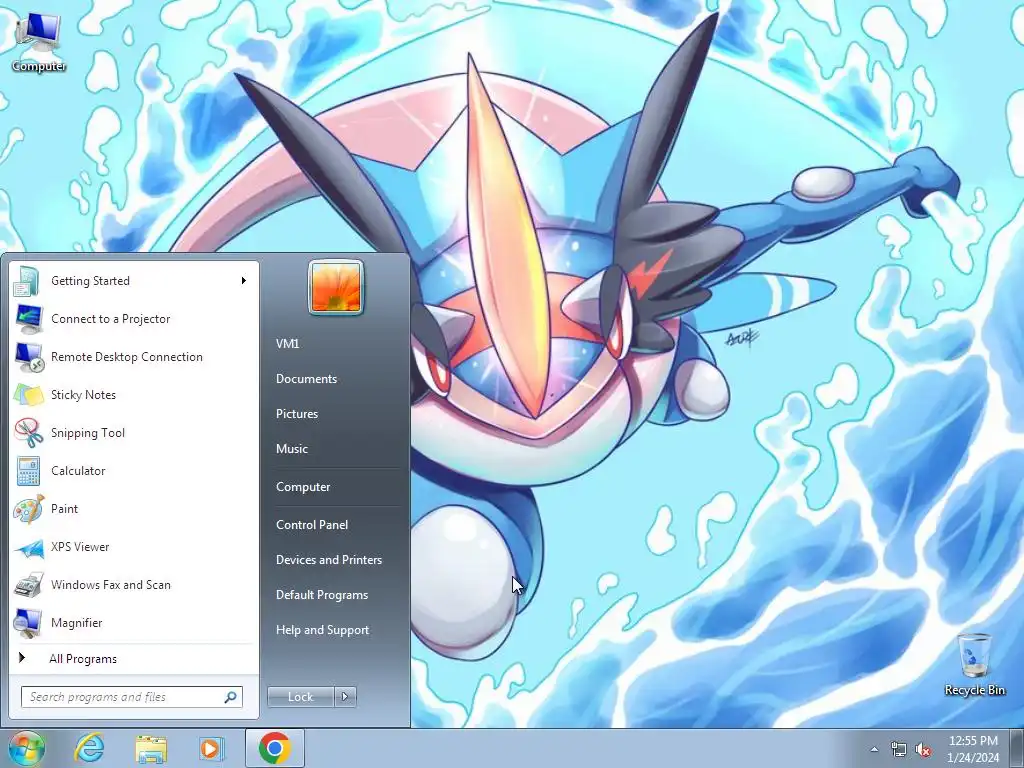Click the "Remote Desktop Connection" label
This screenshot has height=768, width=1024.
click(x=127, y=357)
